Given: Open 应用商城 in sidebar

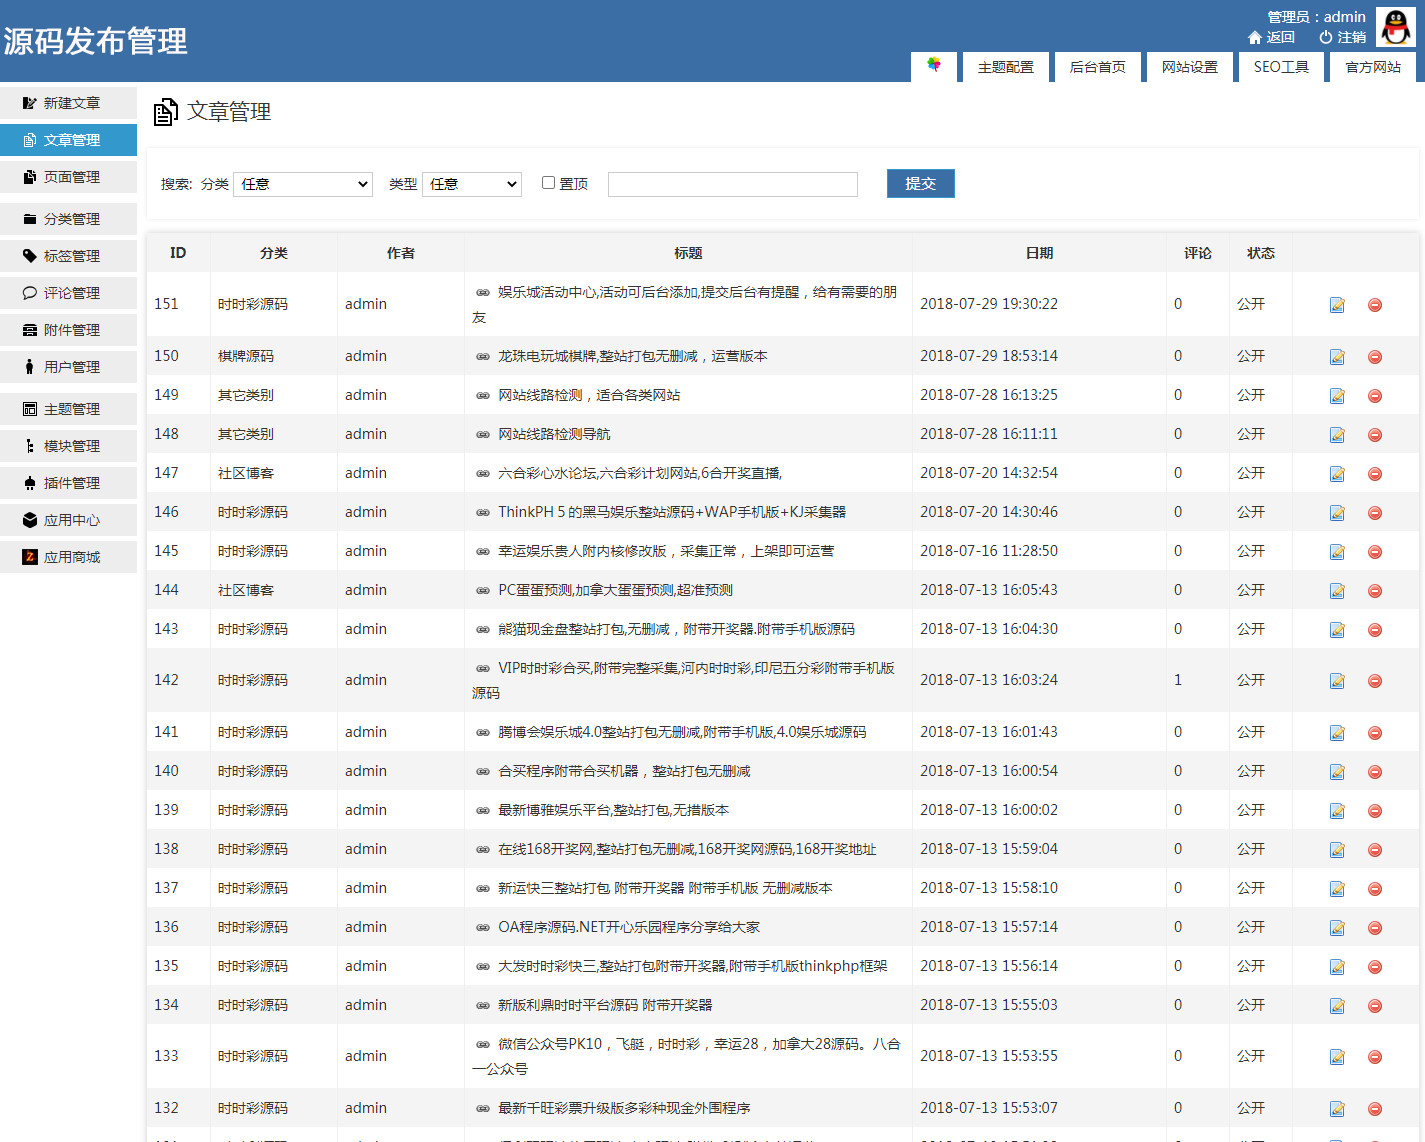Looking at the screenshot, I should pos(68,557).
